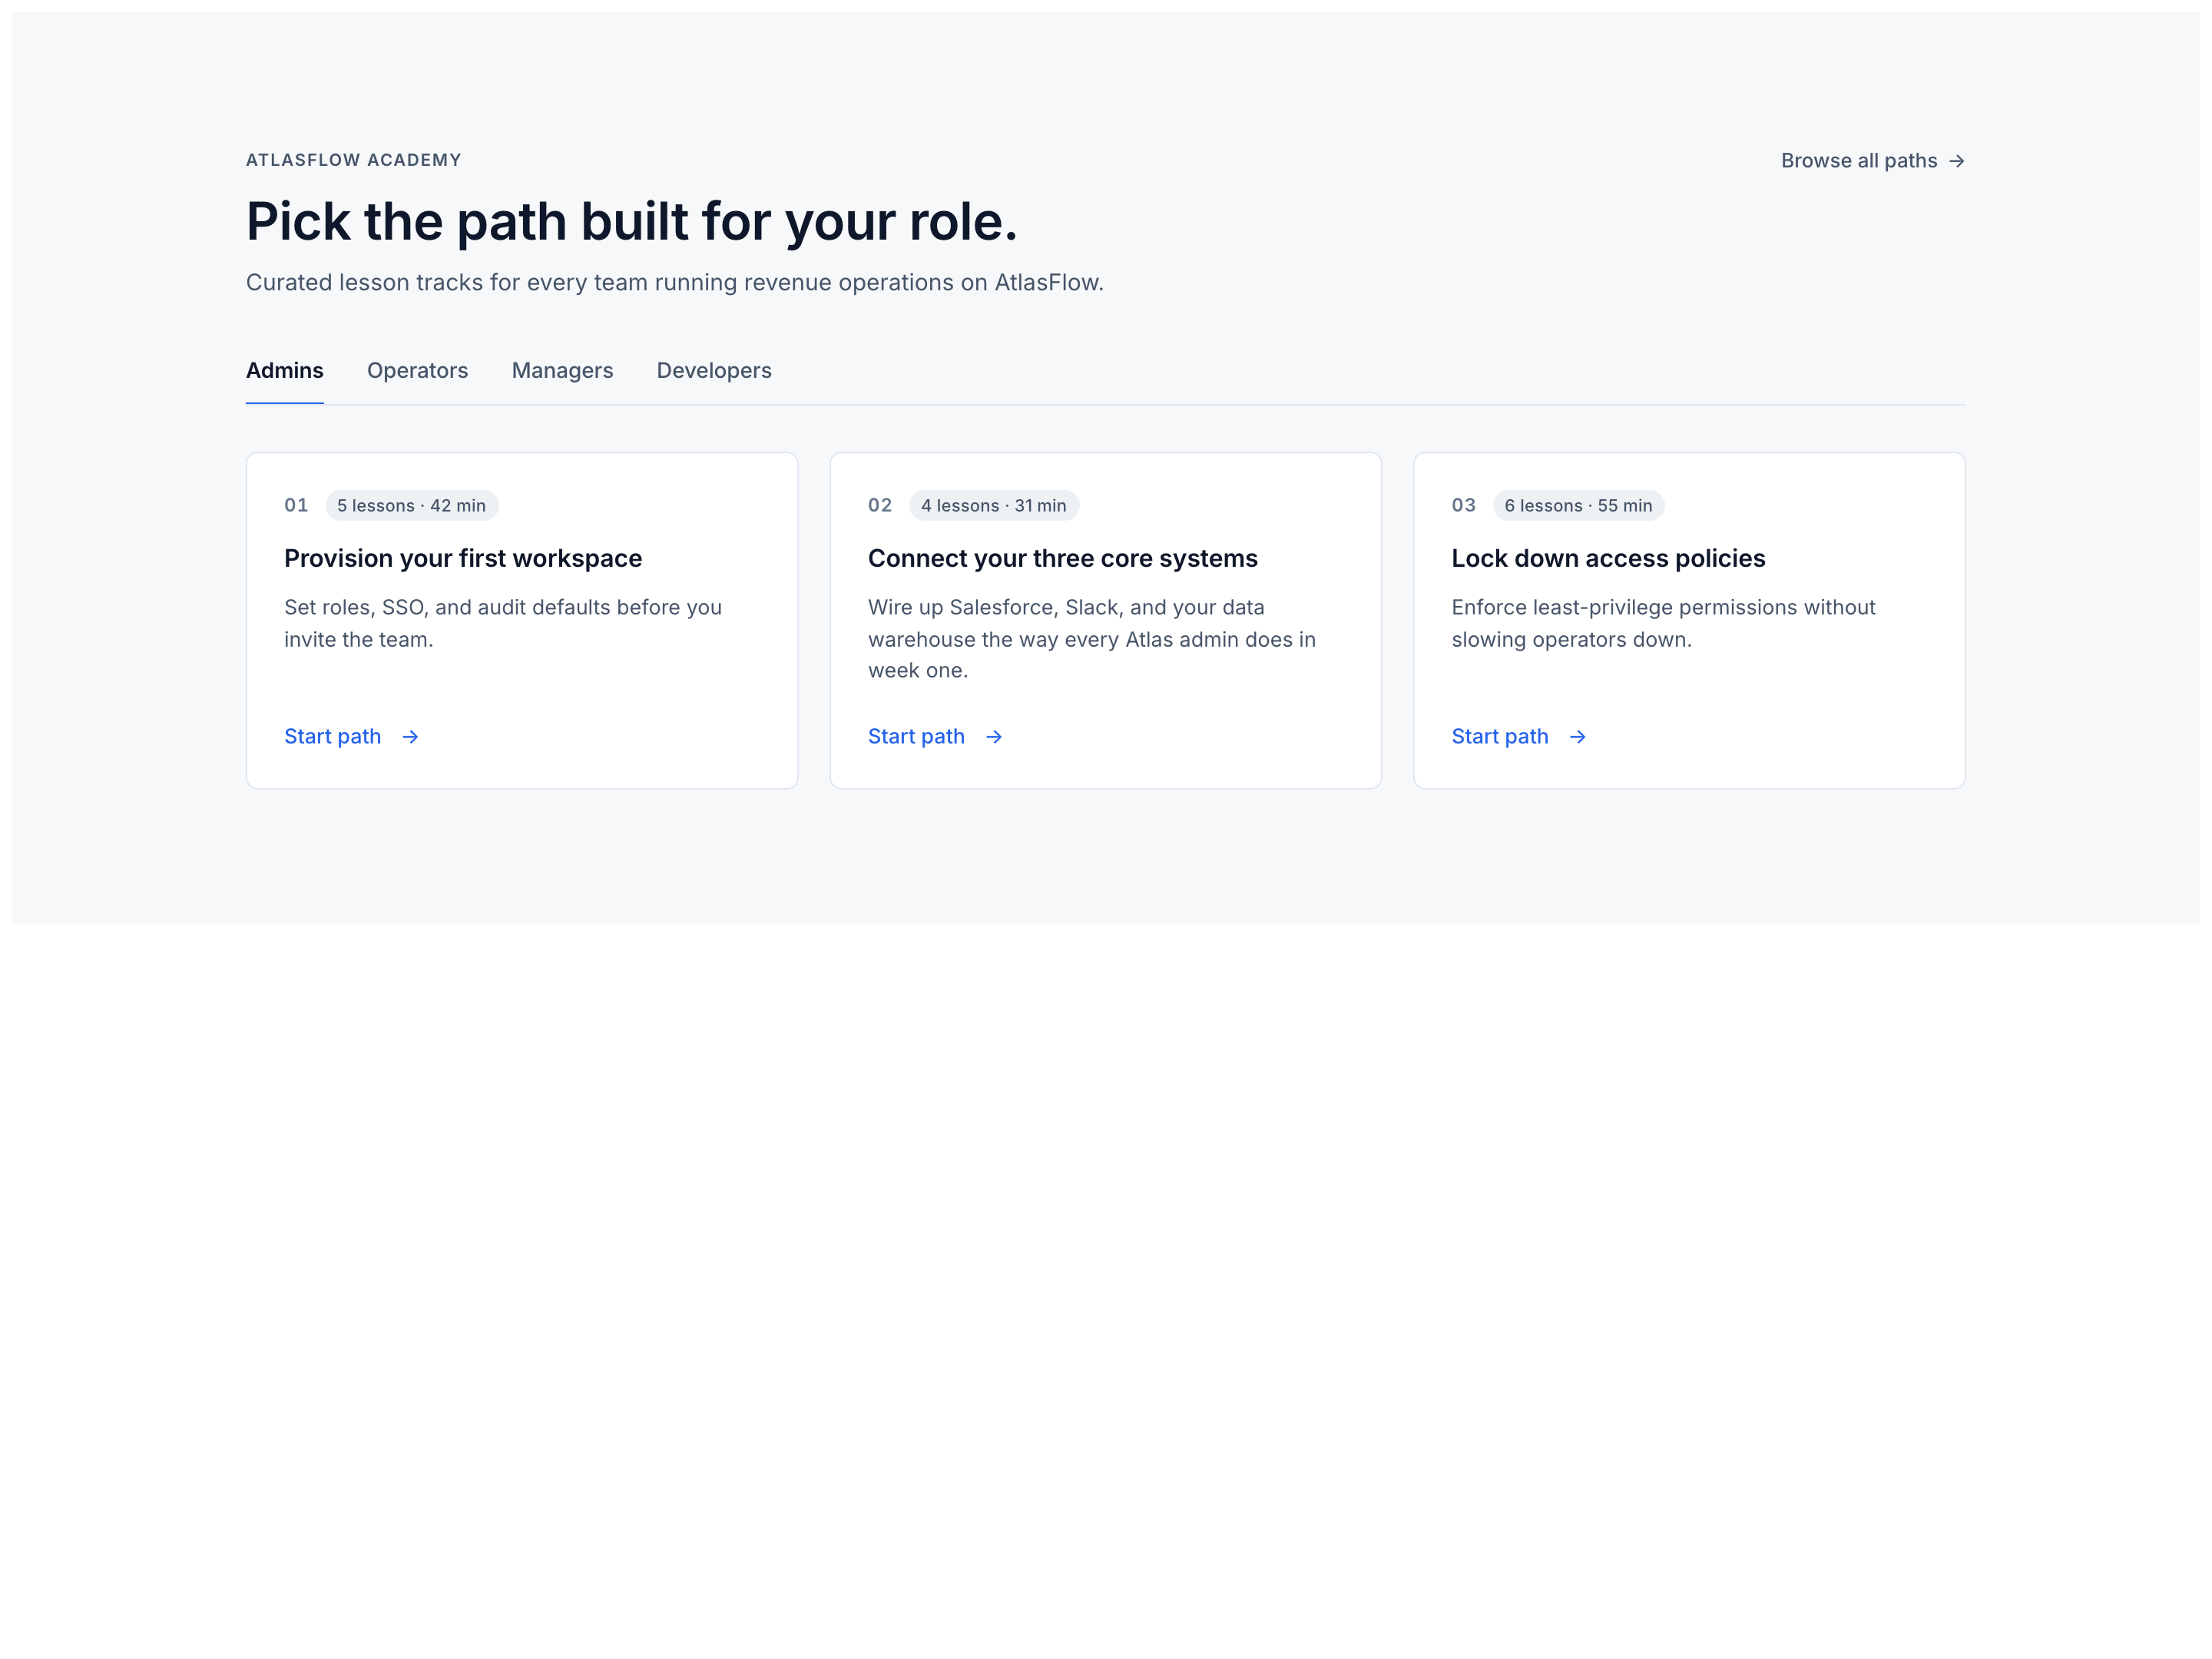Click the 01 card number
Viewport: 2212px width, 1659px height.
click(x=296, y=506)
